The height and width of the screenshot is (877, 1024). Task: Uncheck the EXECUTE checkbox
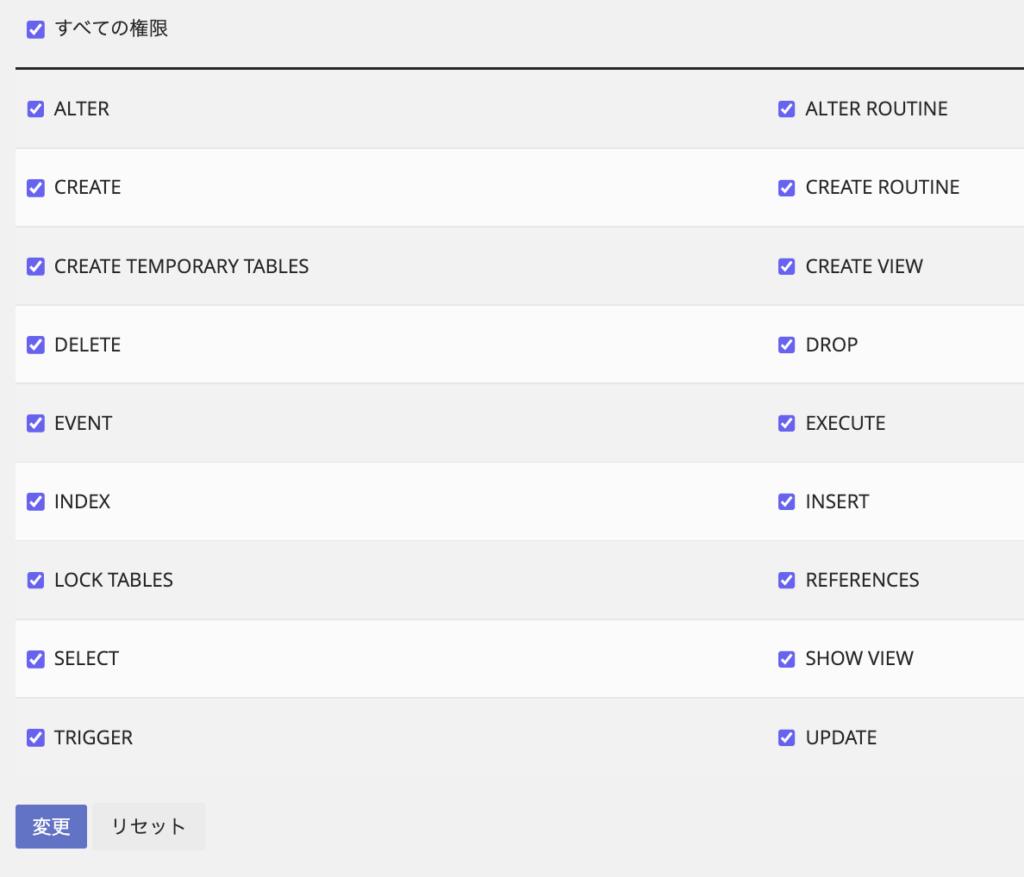[787, 423]
